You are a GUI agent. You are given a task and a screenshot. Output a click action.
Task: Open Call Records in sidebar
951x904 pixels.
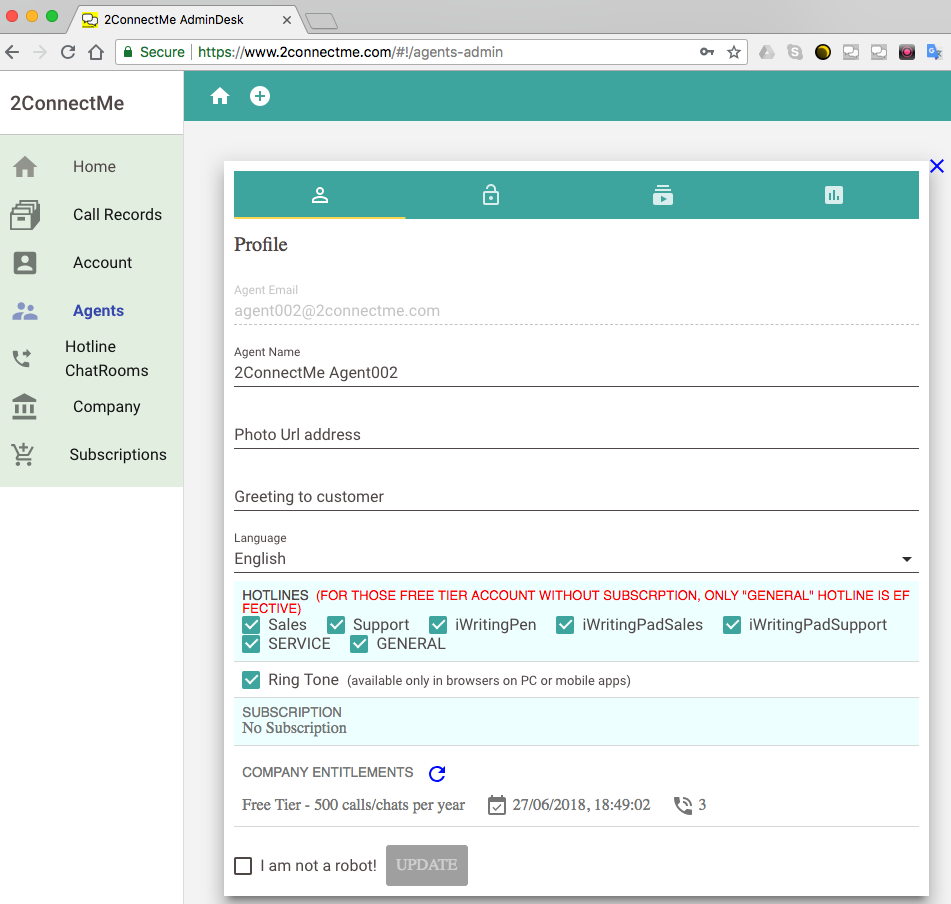pyautogui.click(x=117, y=215)
